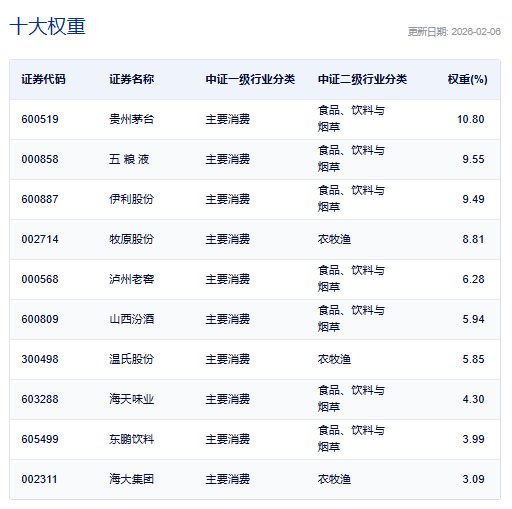Open the 泸州老窖 entry
The height and width of the screenshot is (509, 512).
pyautogui.click(x=132, y=279)
